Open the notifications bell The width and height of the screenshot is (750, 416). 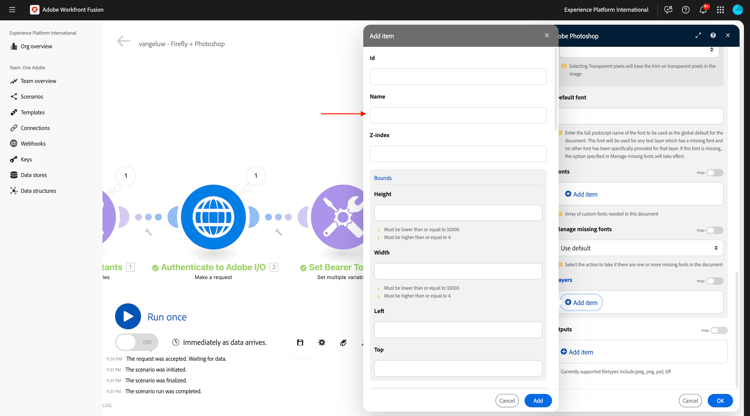(703, 10)
